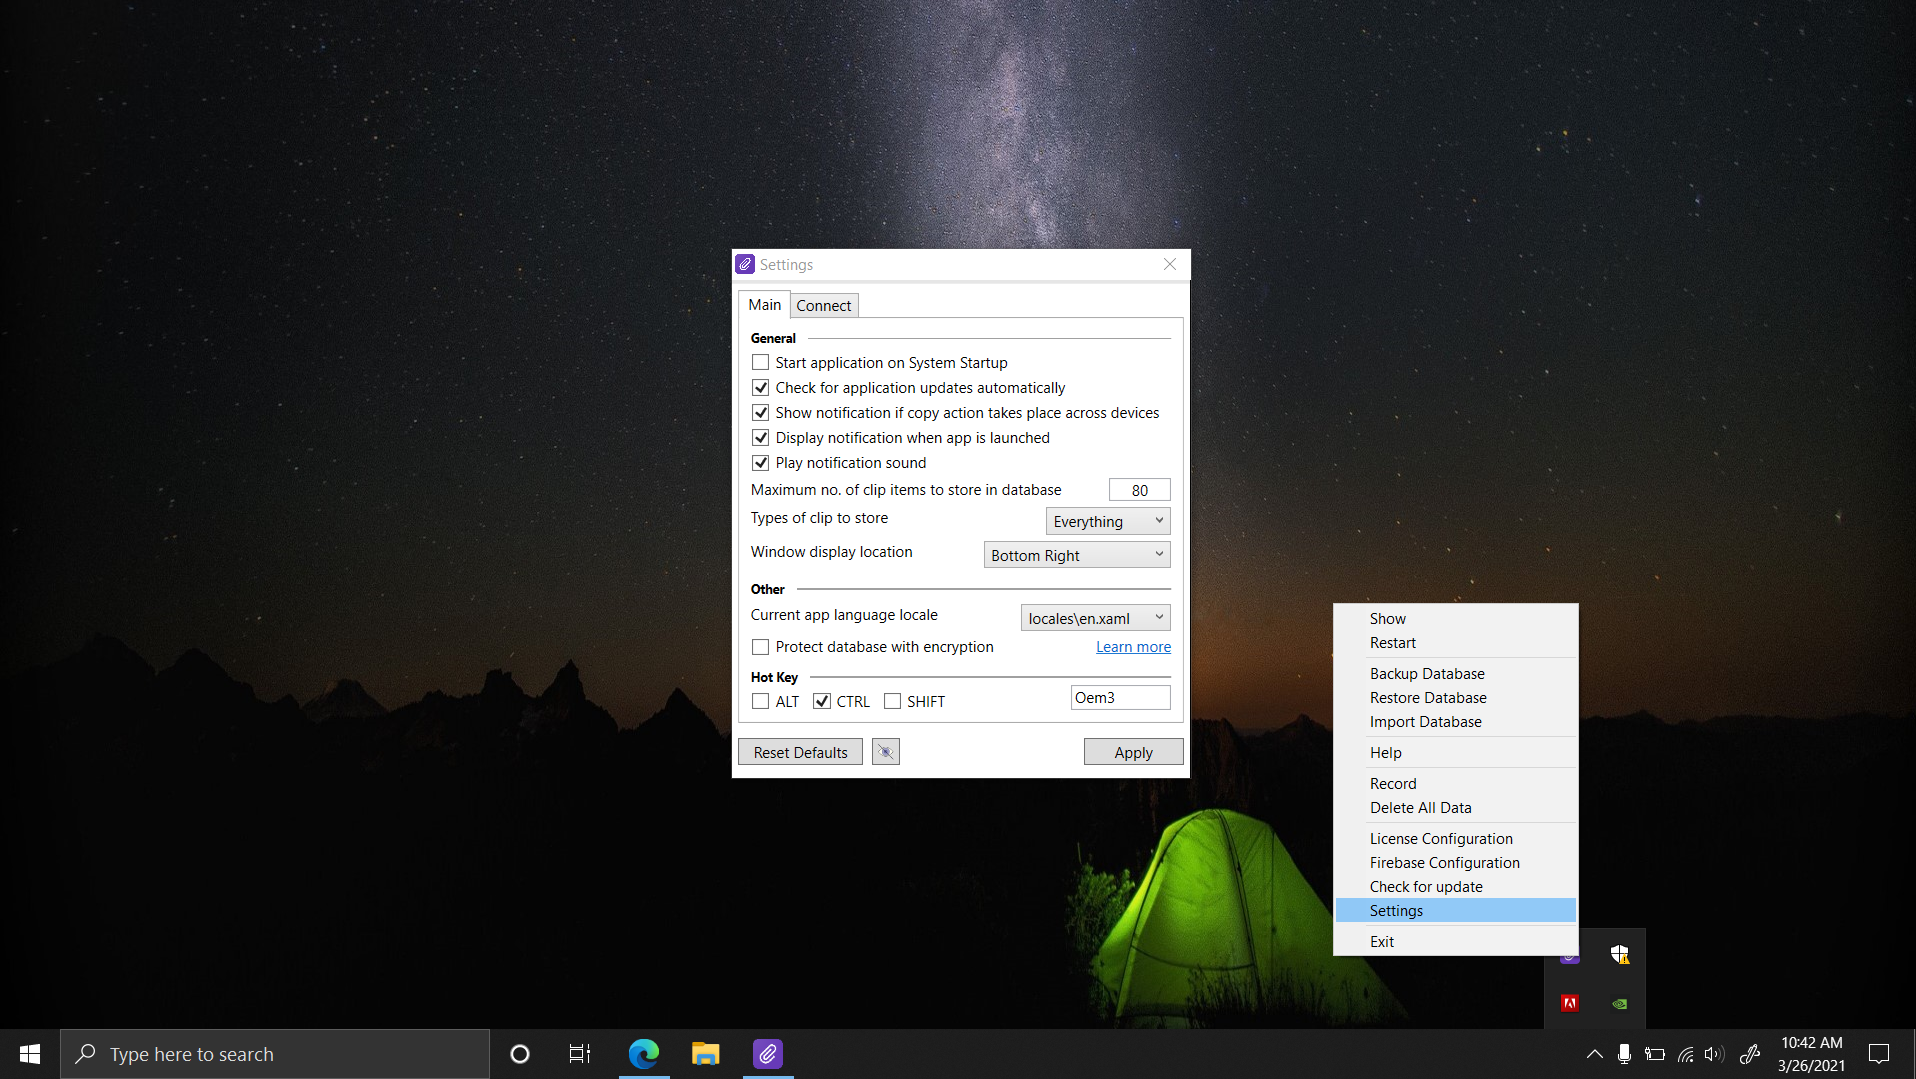Click the crossed-out eye icon button
Viewport: 1916px width, 1079px height.
tap(885, 752)
